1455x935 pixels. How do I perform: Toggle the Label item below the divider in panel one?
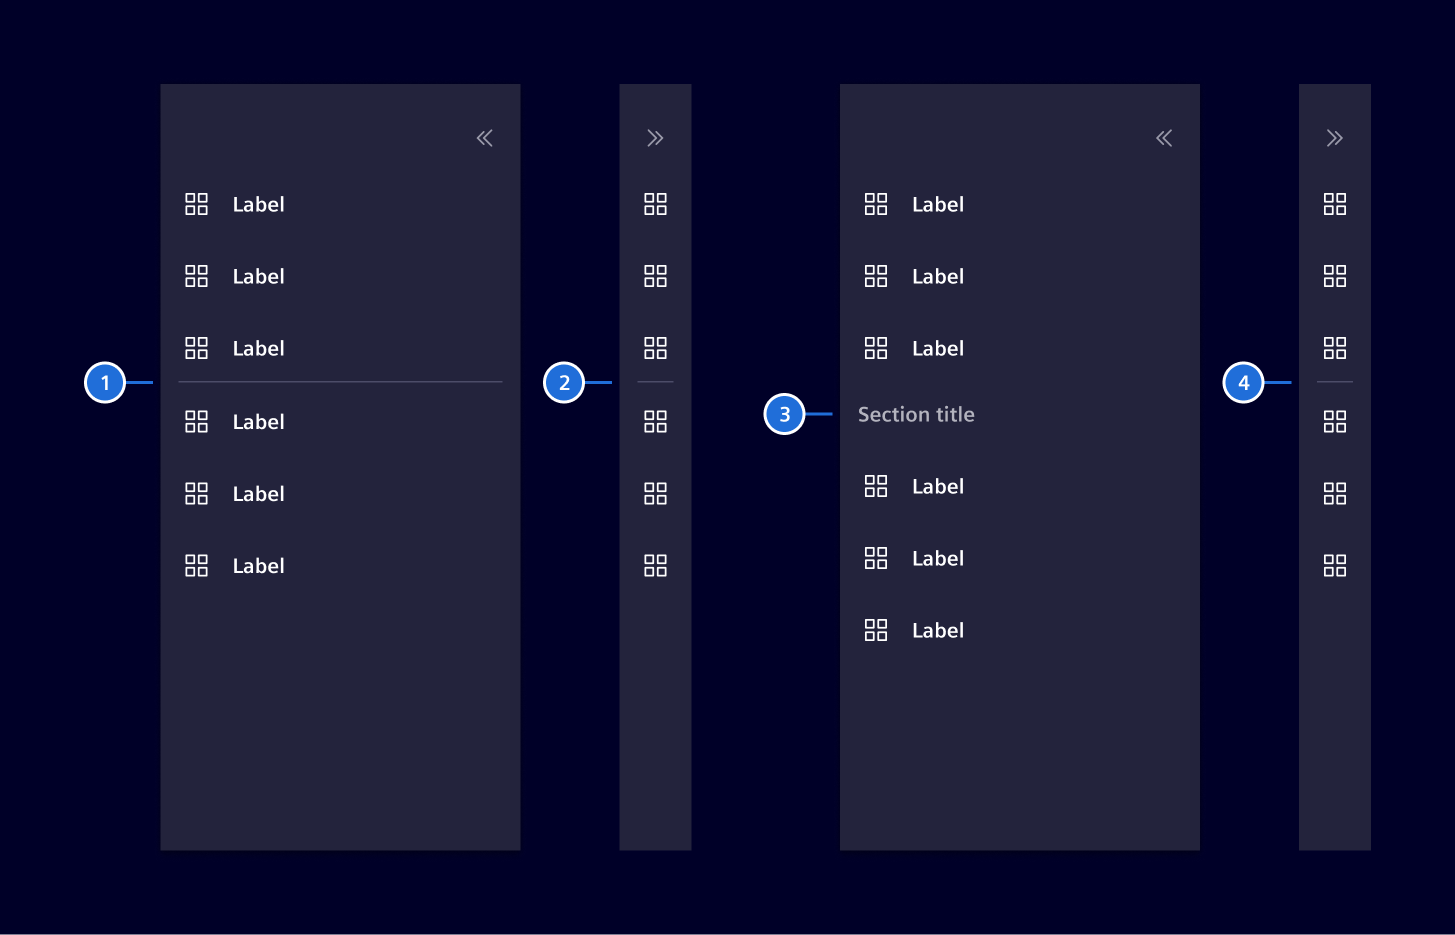click(258, 421)
